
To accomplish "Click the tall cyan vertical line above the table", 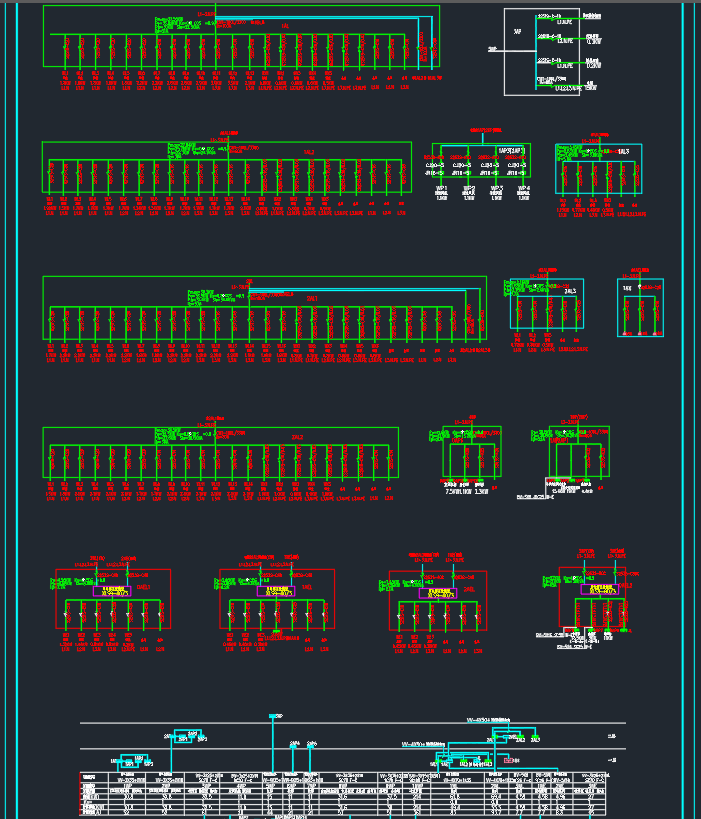I will tap(272, 745).
